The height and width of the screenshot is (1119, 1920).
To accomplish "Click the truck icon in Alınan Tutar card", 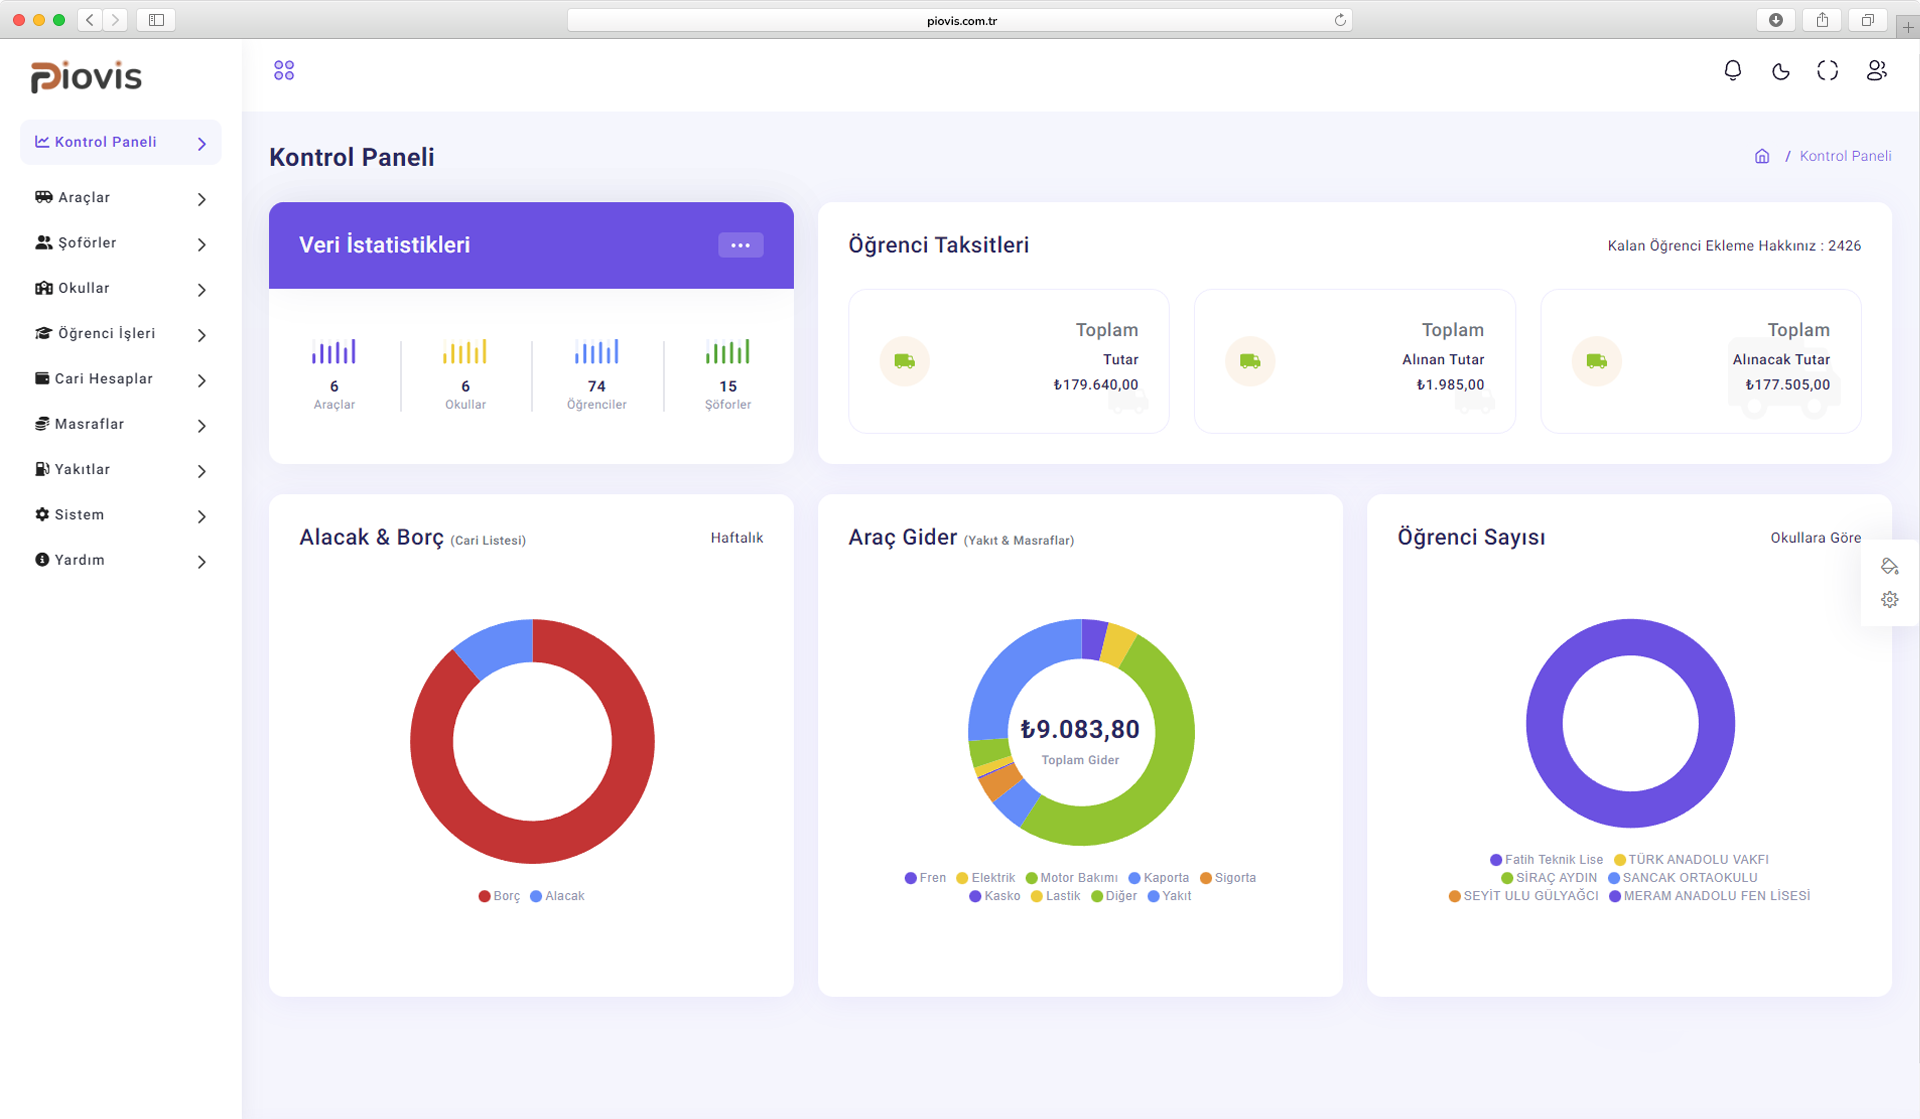I will (x=1250, y=361).
